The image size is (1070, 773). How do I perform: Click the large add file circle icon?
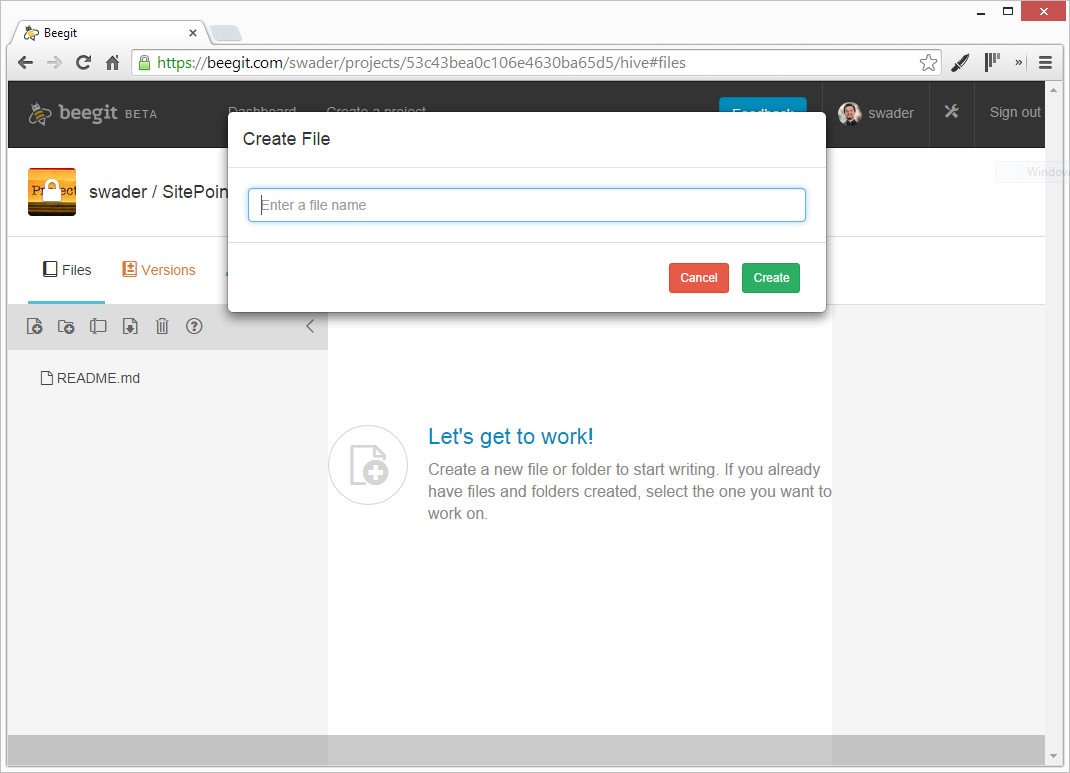[x=368, y=465]
